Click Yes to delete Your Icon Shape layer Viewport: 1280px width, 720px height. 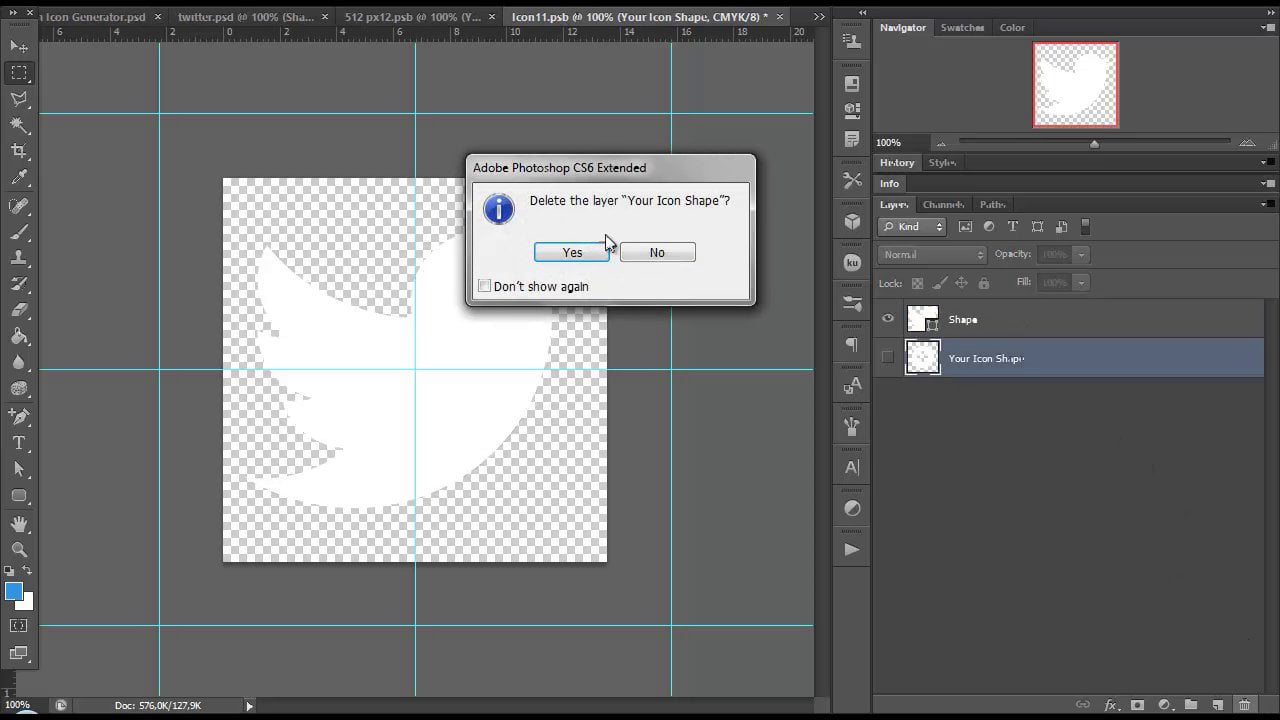571,252
